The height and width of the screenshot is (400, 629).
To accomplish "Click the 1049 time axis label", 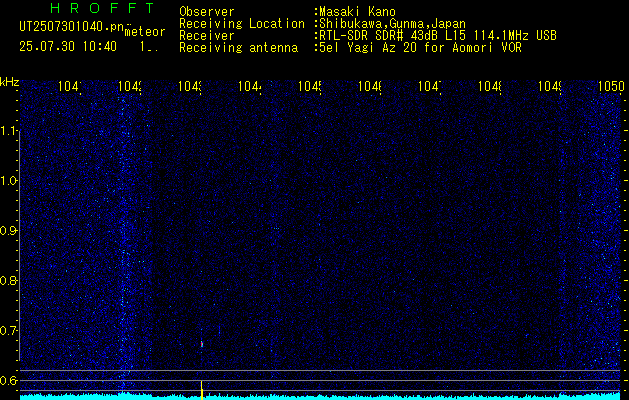I will pyautogui.click(x=550, y=86).
